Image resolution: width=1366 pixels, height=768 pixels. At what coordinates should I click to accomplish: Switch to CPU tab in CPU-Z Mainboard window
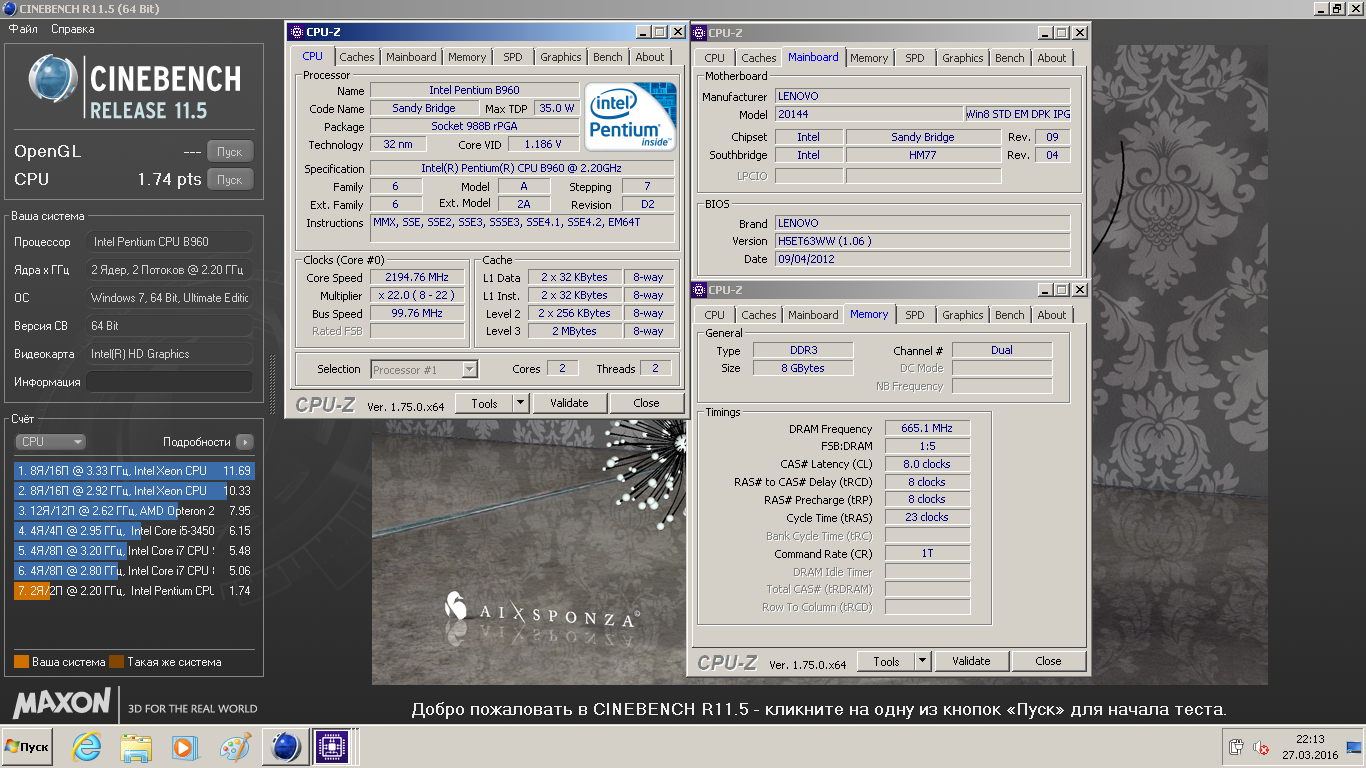pyautogui.click(x=715, y=58)
